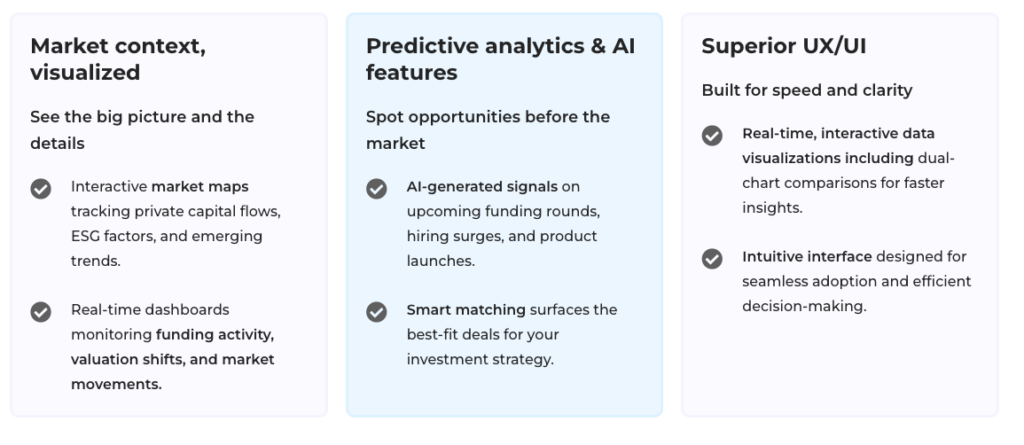Viewport: 1024px width, 445px height.
Task: Click checkmark beside "Real-time, interactive data visualizations"
Action: click(x=712, y=135)
